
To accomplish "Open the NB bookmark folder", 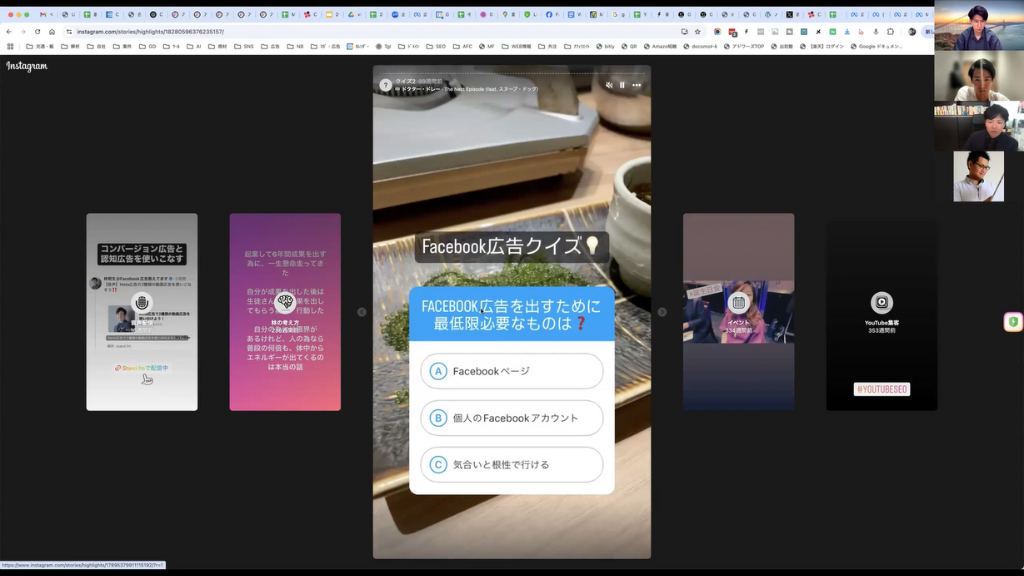I will coord(295,46).
